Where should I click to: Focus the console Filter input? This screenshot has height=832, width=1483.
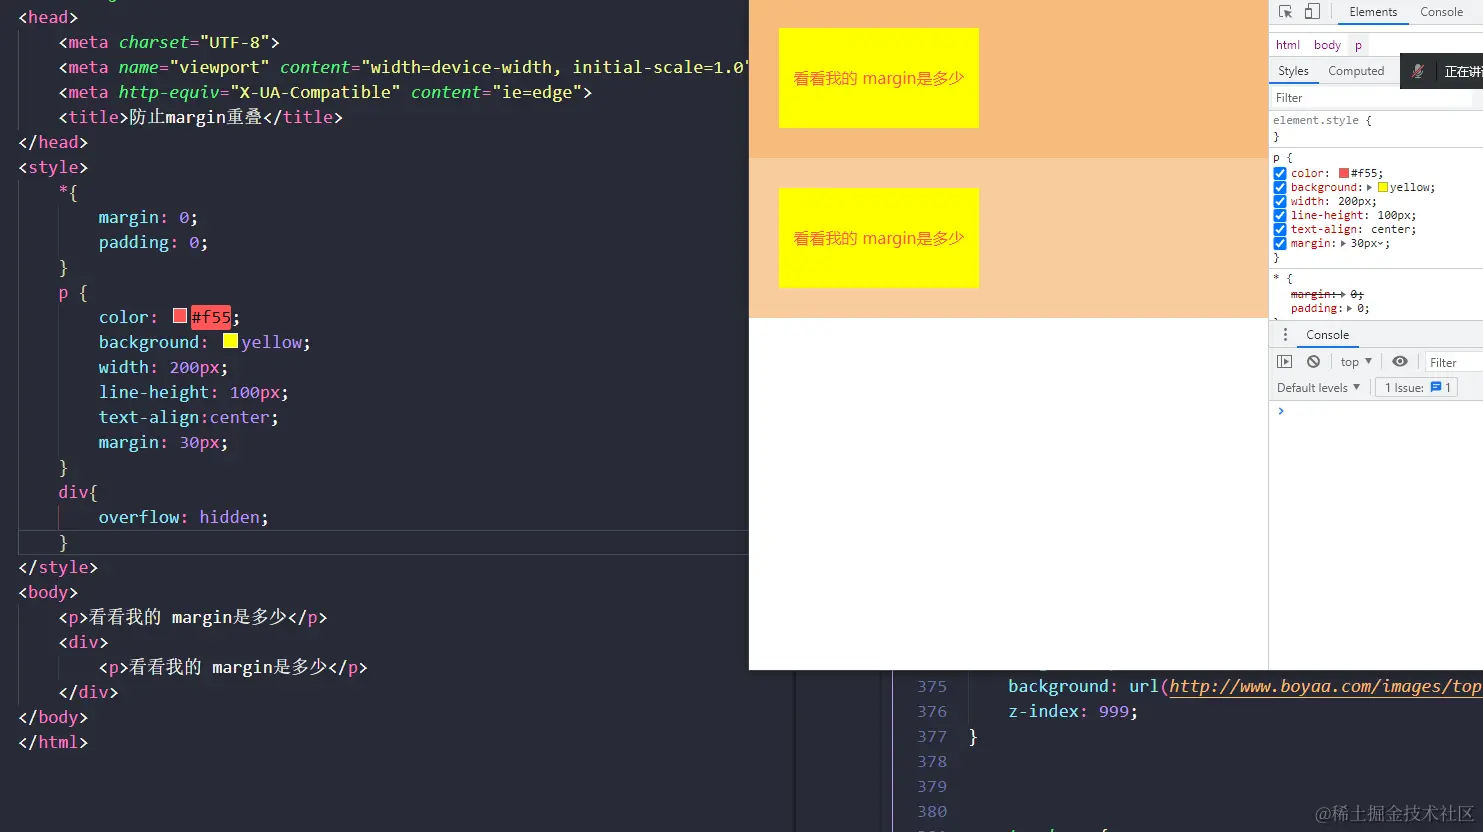tap(1454, 362)
